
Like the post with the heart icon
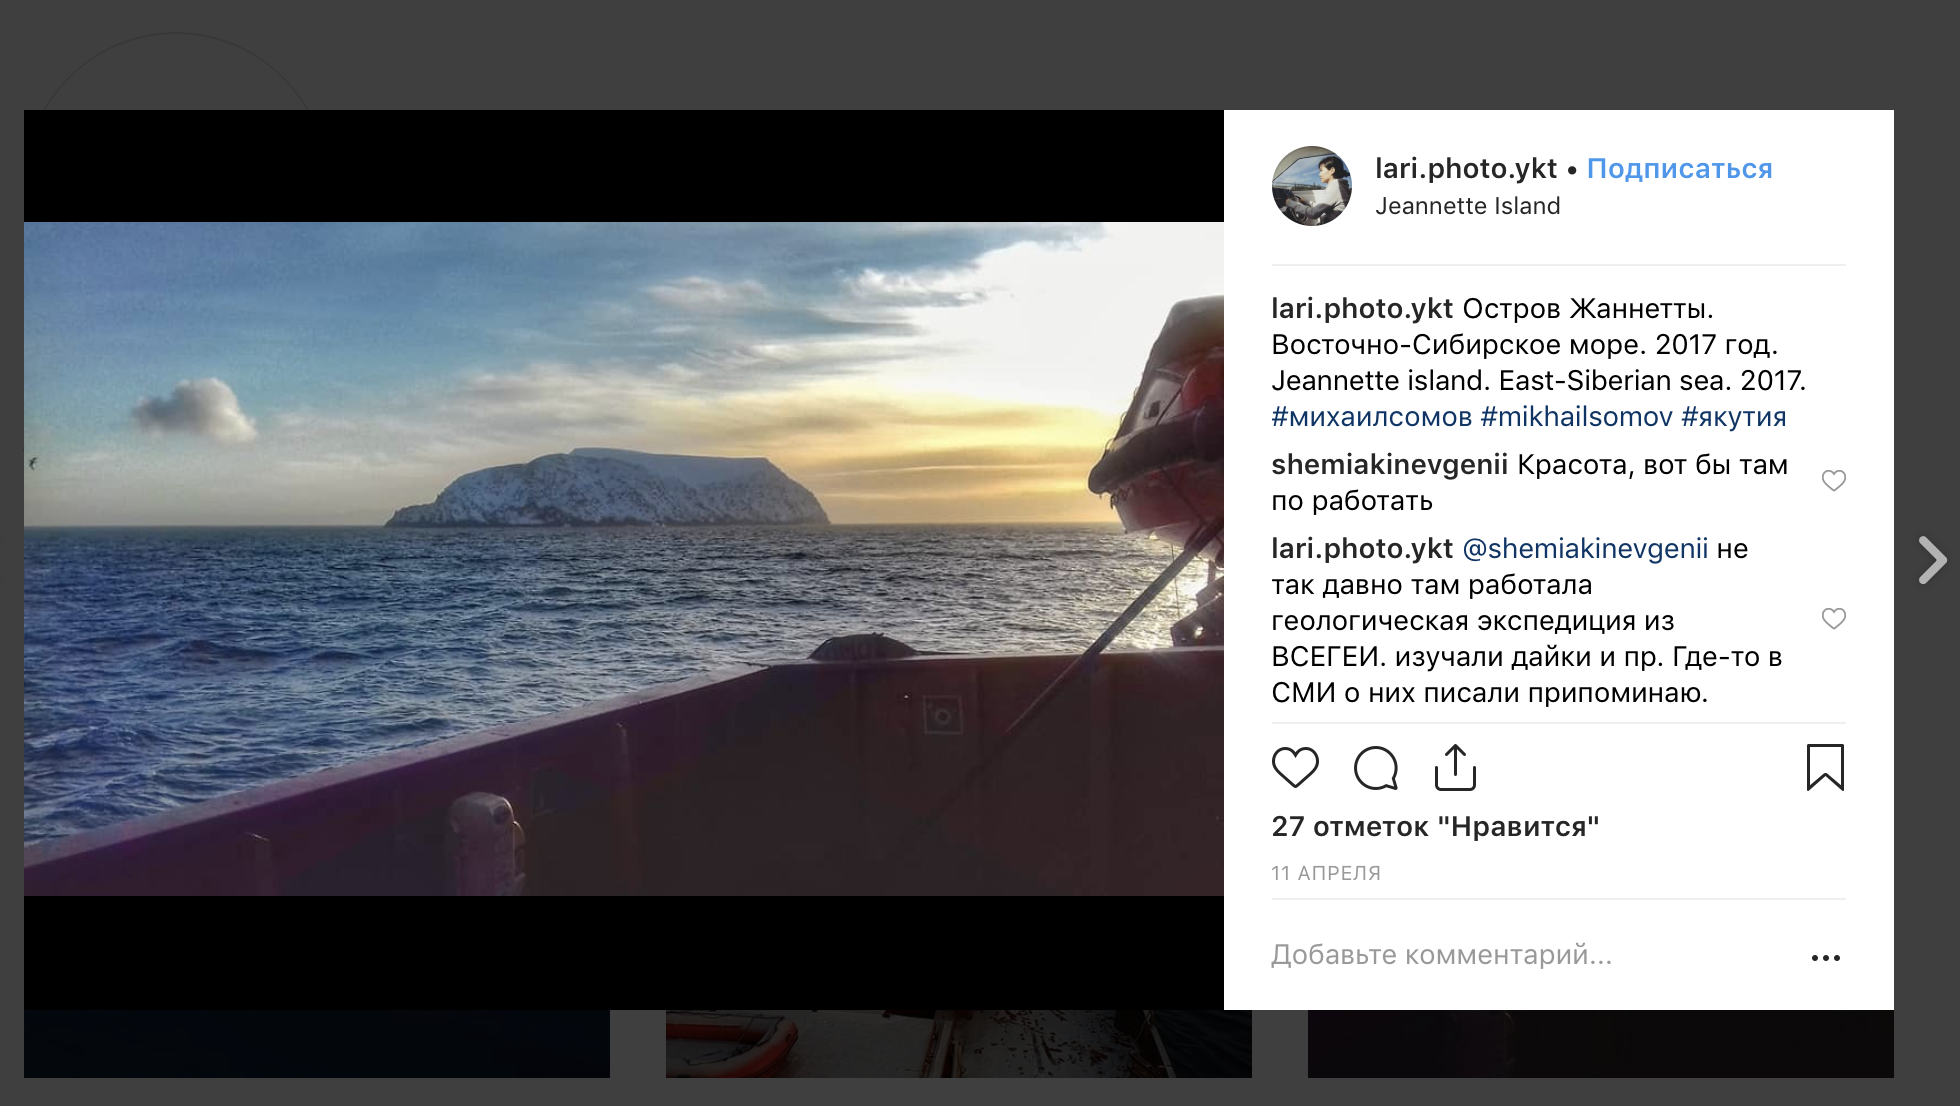coord(1295,768)
